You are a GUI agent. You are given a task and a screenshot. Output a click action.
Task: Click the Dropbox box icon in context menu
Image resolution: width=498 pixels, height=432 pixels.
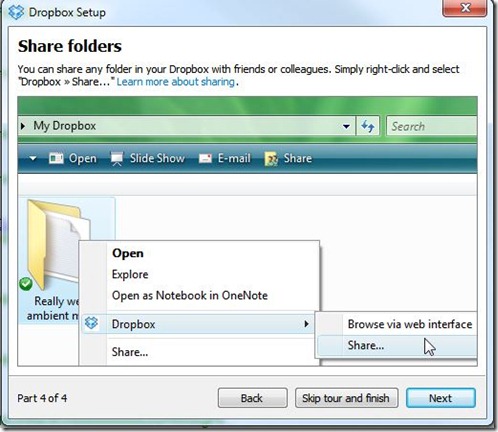click(91, 323)
